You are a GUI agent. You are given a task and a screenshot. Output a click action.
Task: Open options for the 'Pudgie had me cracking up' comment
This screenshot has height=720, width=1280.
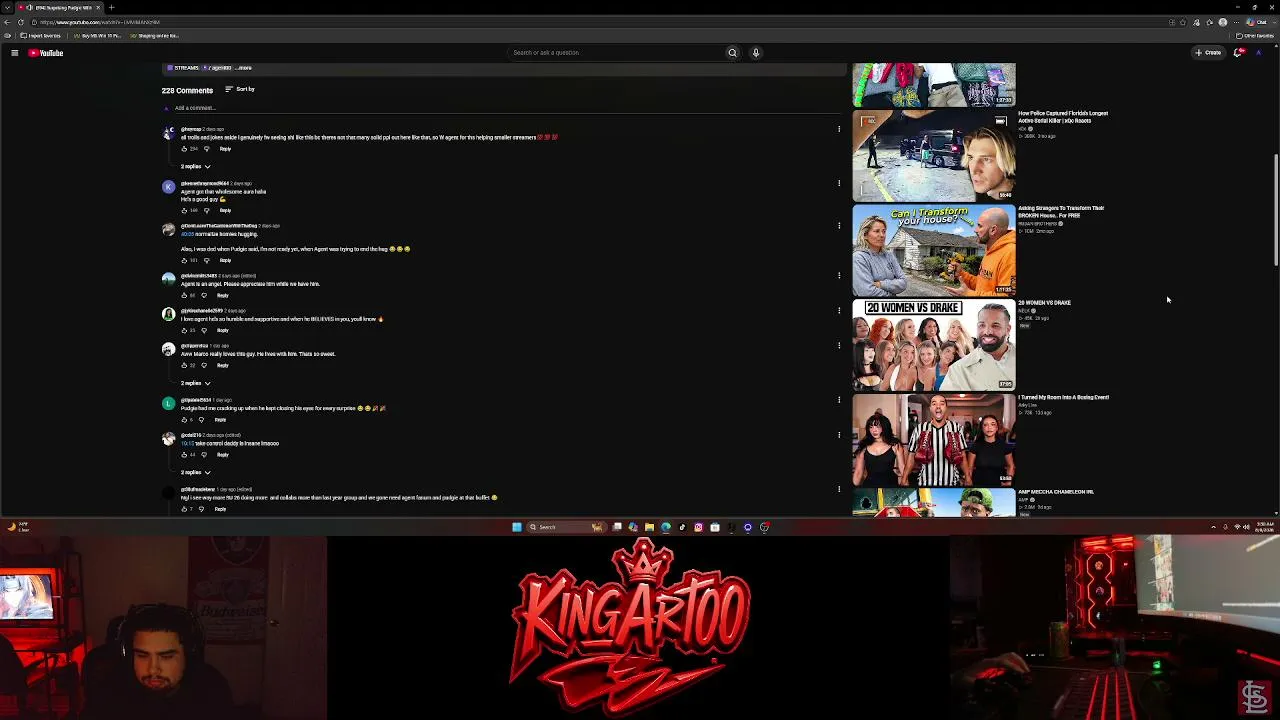coord(839,400)
